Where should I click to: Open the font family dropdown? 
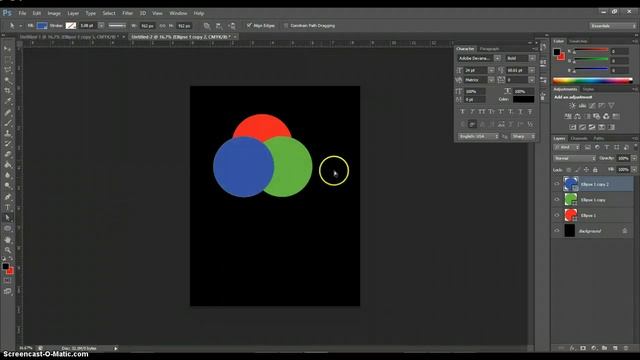(x=497, y=58)
